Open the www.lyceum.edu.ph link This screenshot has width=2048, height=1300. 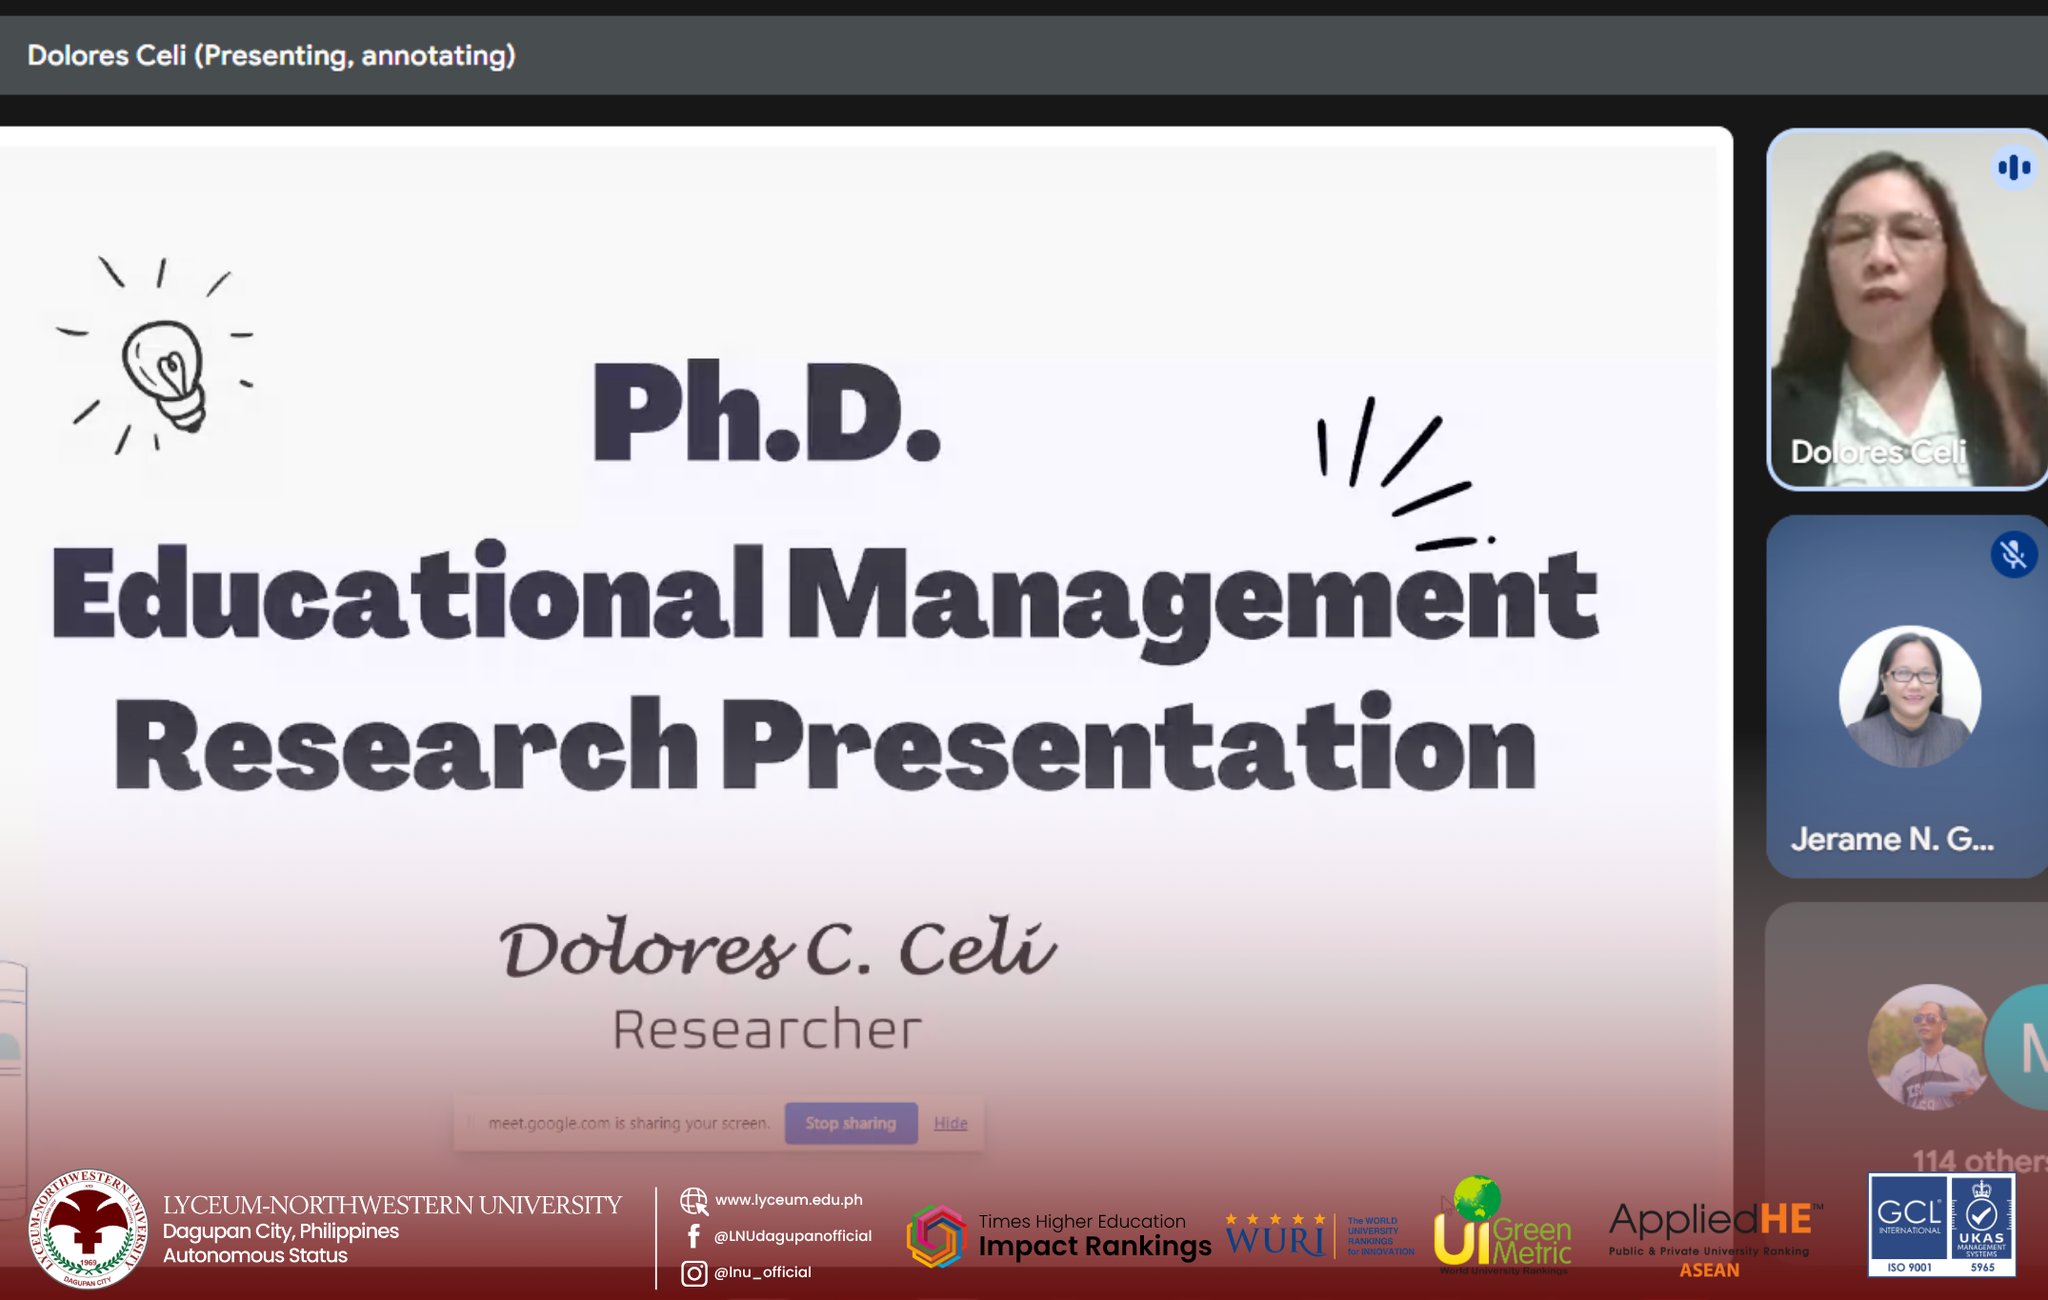788,1200
